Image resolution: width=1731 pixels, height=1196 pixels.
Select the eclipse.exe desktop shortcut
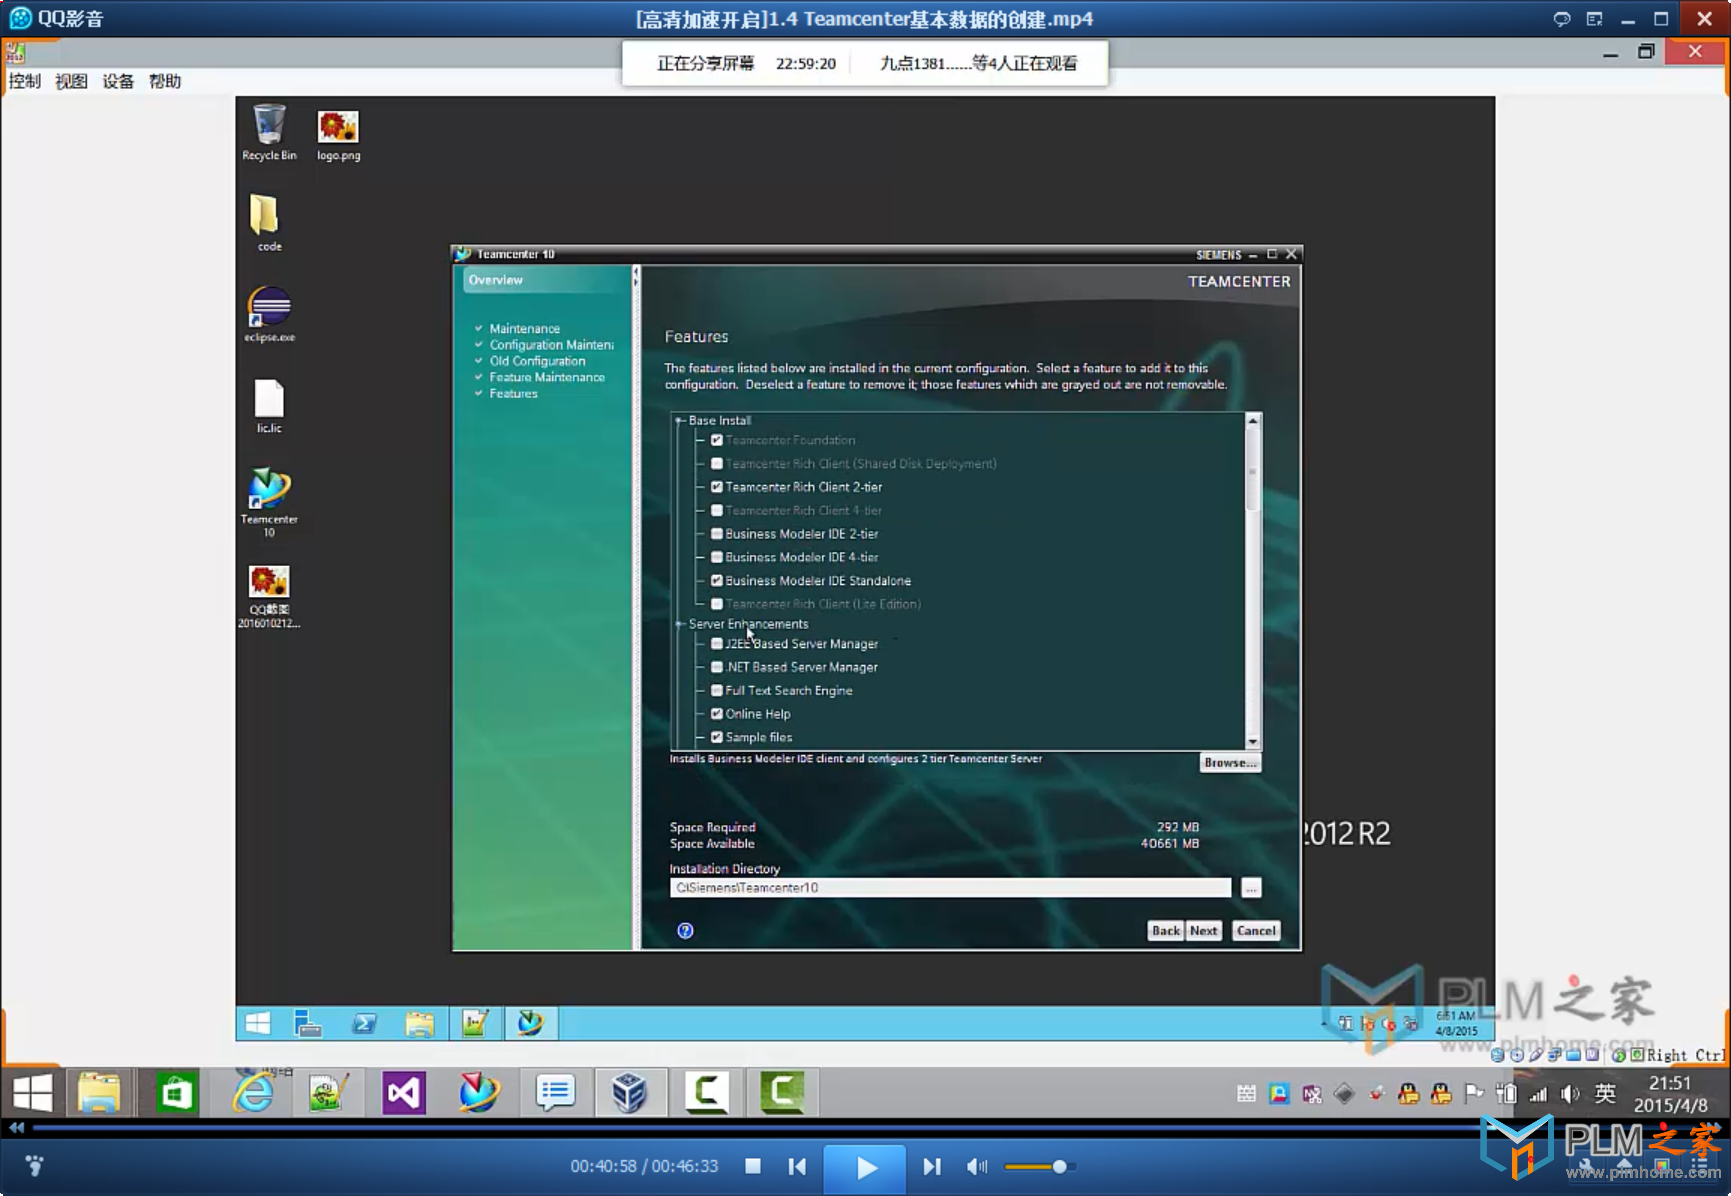(x=269, y=313)
